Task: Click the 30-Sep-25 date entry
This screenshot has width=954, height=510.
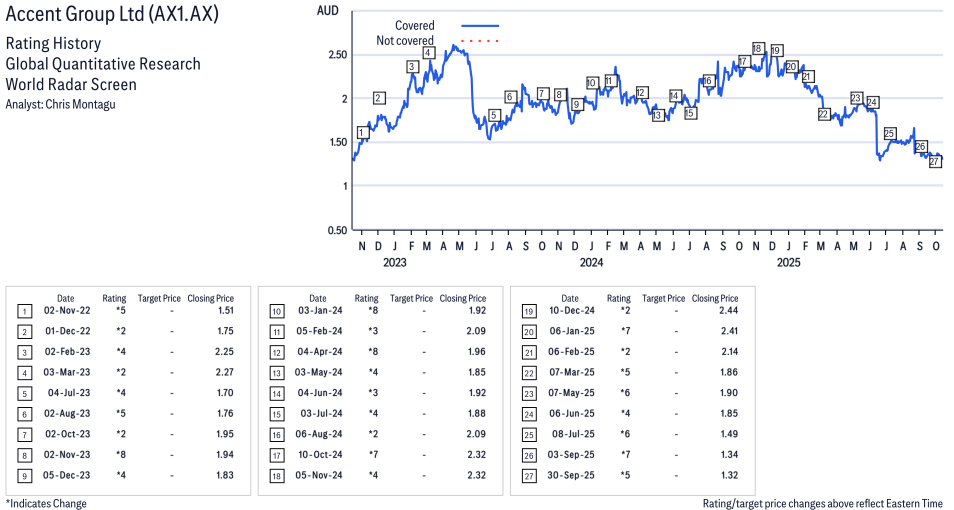Action: pyautogui.click(x=569, y=476)
